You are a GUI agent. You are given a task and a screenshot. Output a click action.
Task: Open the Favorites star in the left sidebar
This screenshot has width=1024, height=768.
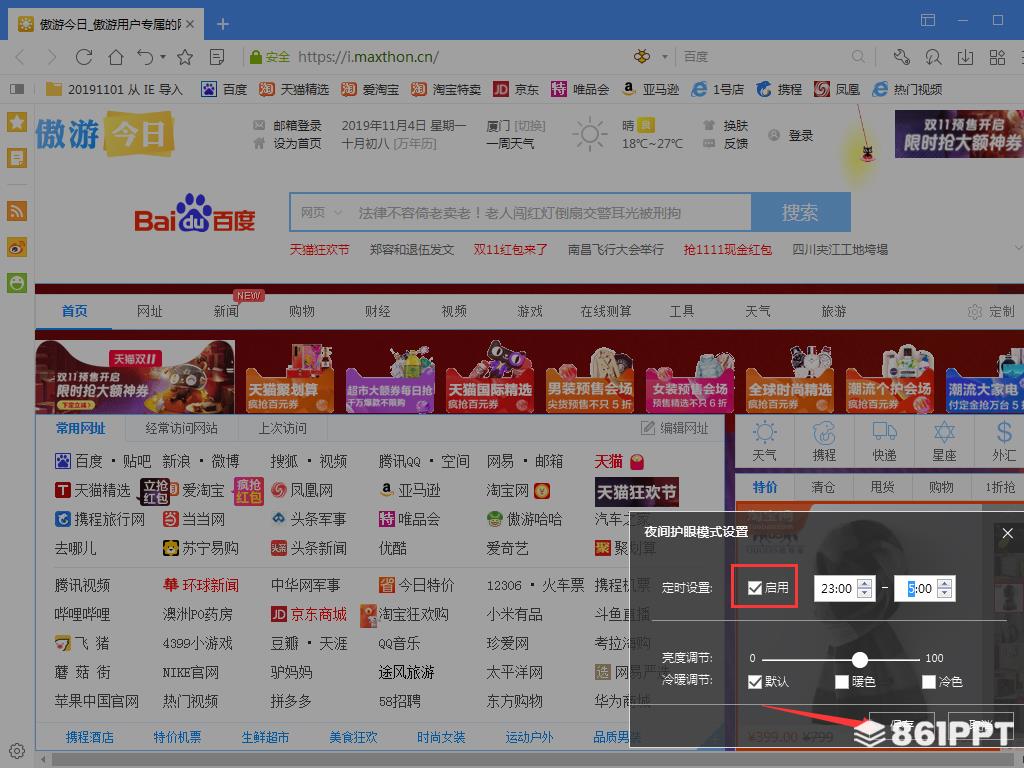(x=17, y=122)
